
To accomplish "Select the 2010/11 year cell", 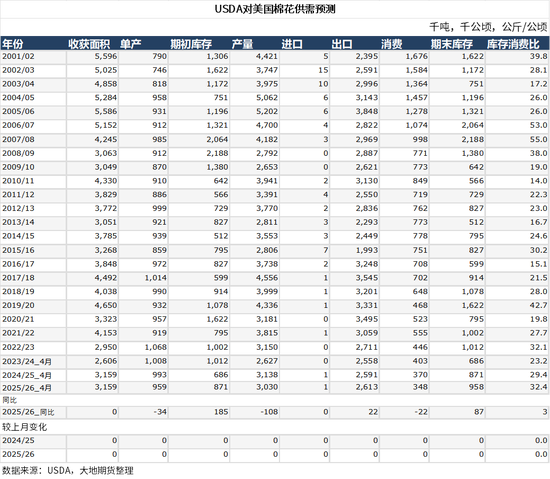I will coord(18,181).
